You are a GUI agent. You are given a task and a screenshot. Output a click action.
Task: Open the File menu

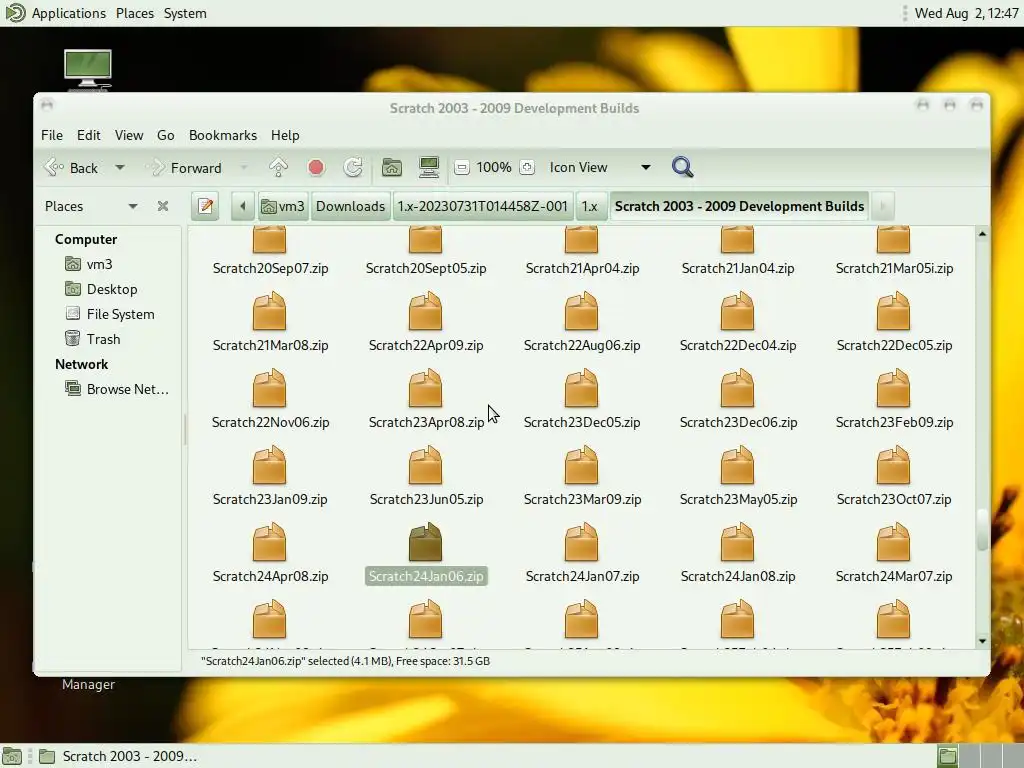[52, 135]
